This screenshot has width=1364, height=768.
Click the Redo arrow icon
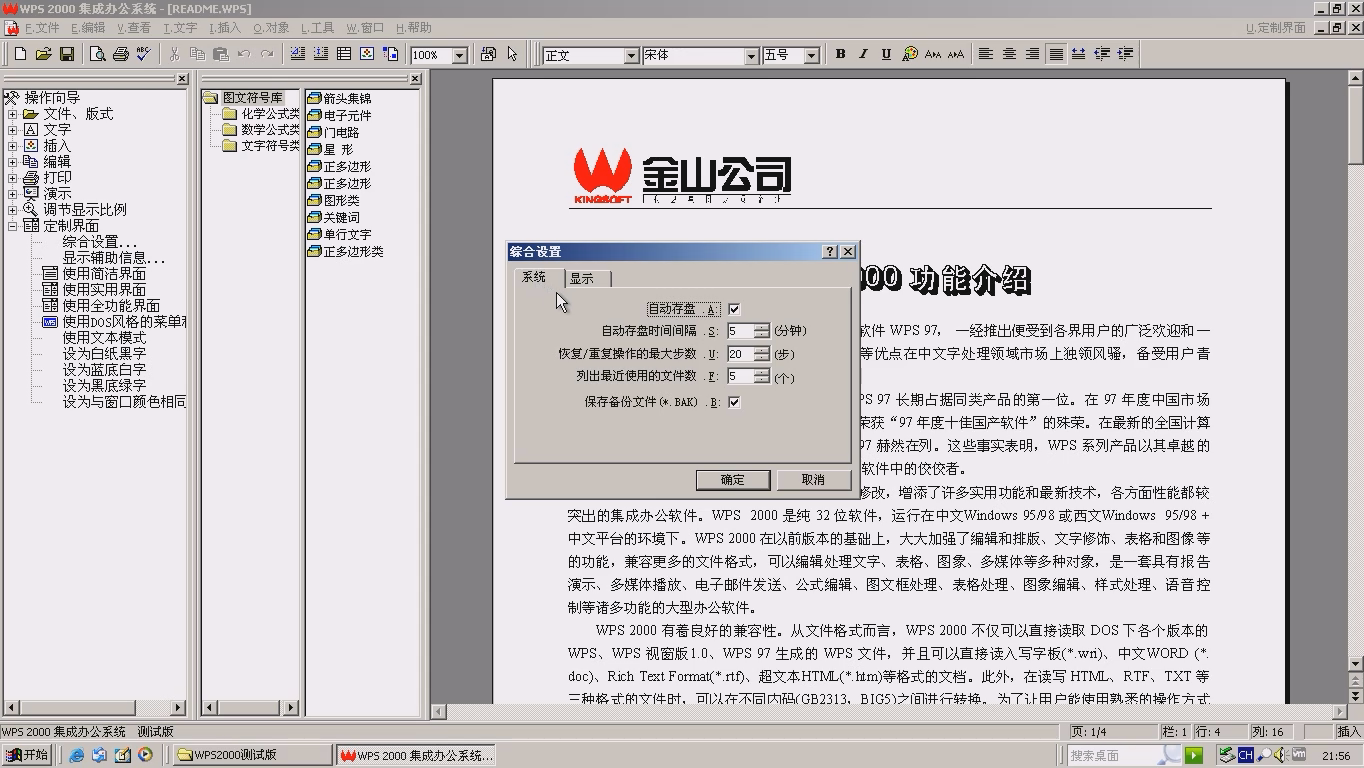pos(267,54)
